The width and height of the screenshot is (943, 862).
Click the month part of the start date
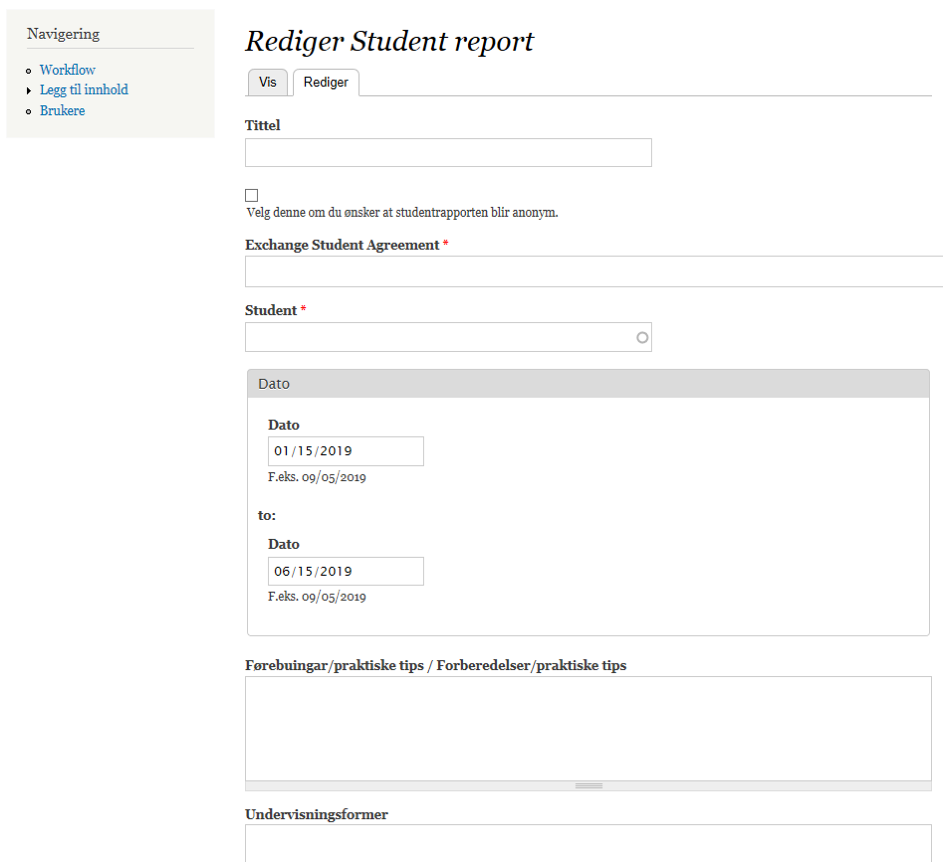click(x=281, y=451)
